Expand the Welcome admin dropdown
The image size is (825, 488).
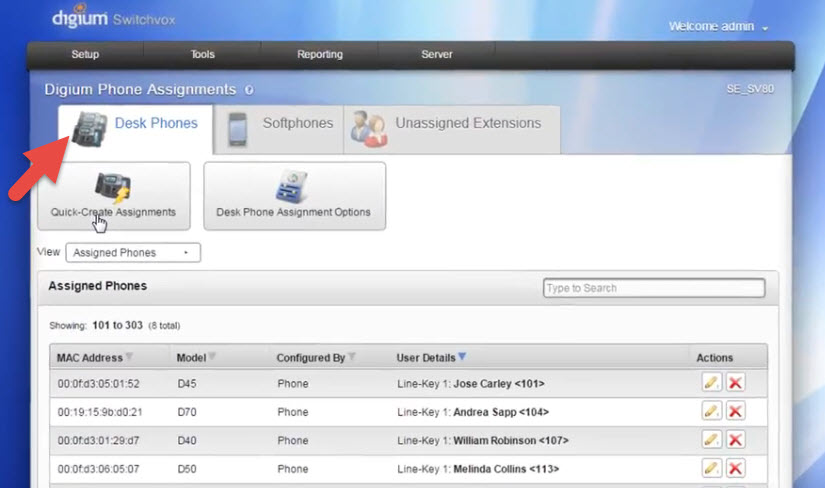(x=718, y=26)
